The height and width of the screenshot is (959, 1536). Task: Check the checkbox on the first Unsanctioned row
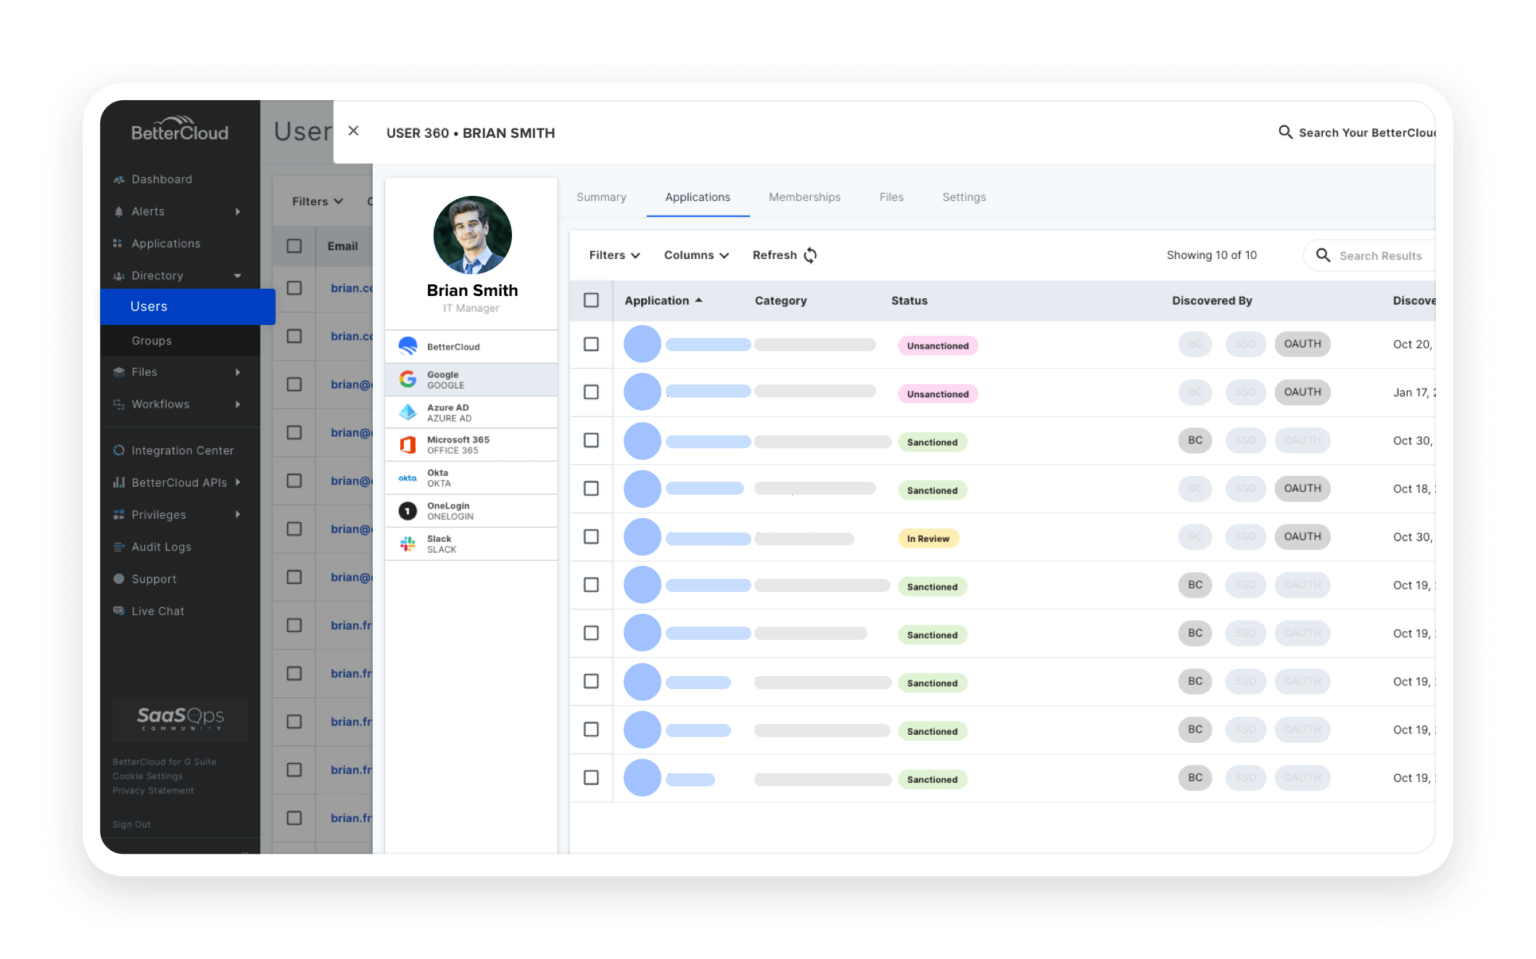[x=591, y=343]
